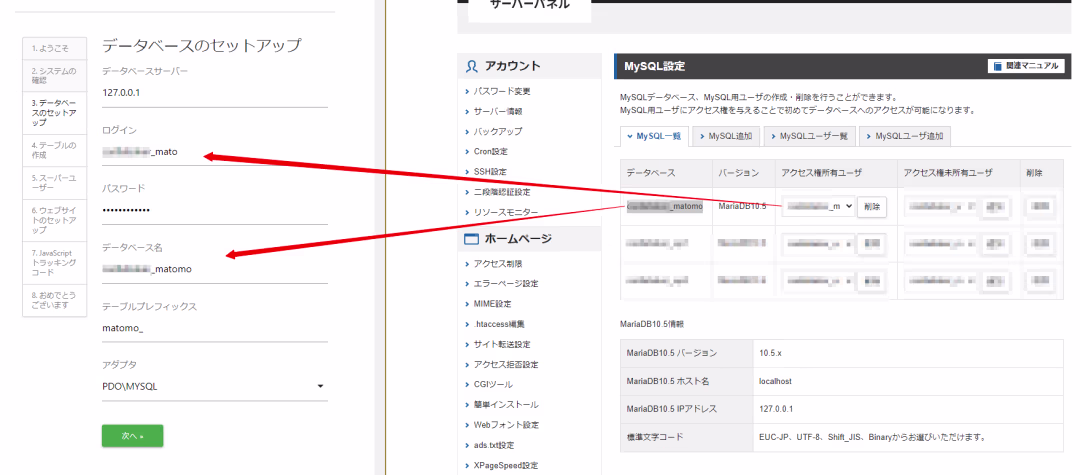Open the アクセス拒否設定 link
This screenshot has width=1080, height=475.
pos(506,364)
